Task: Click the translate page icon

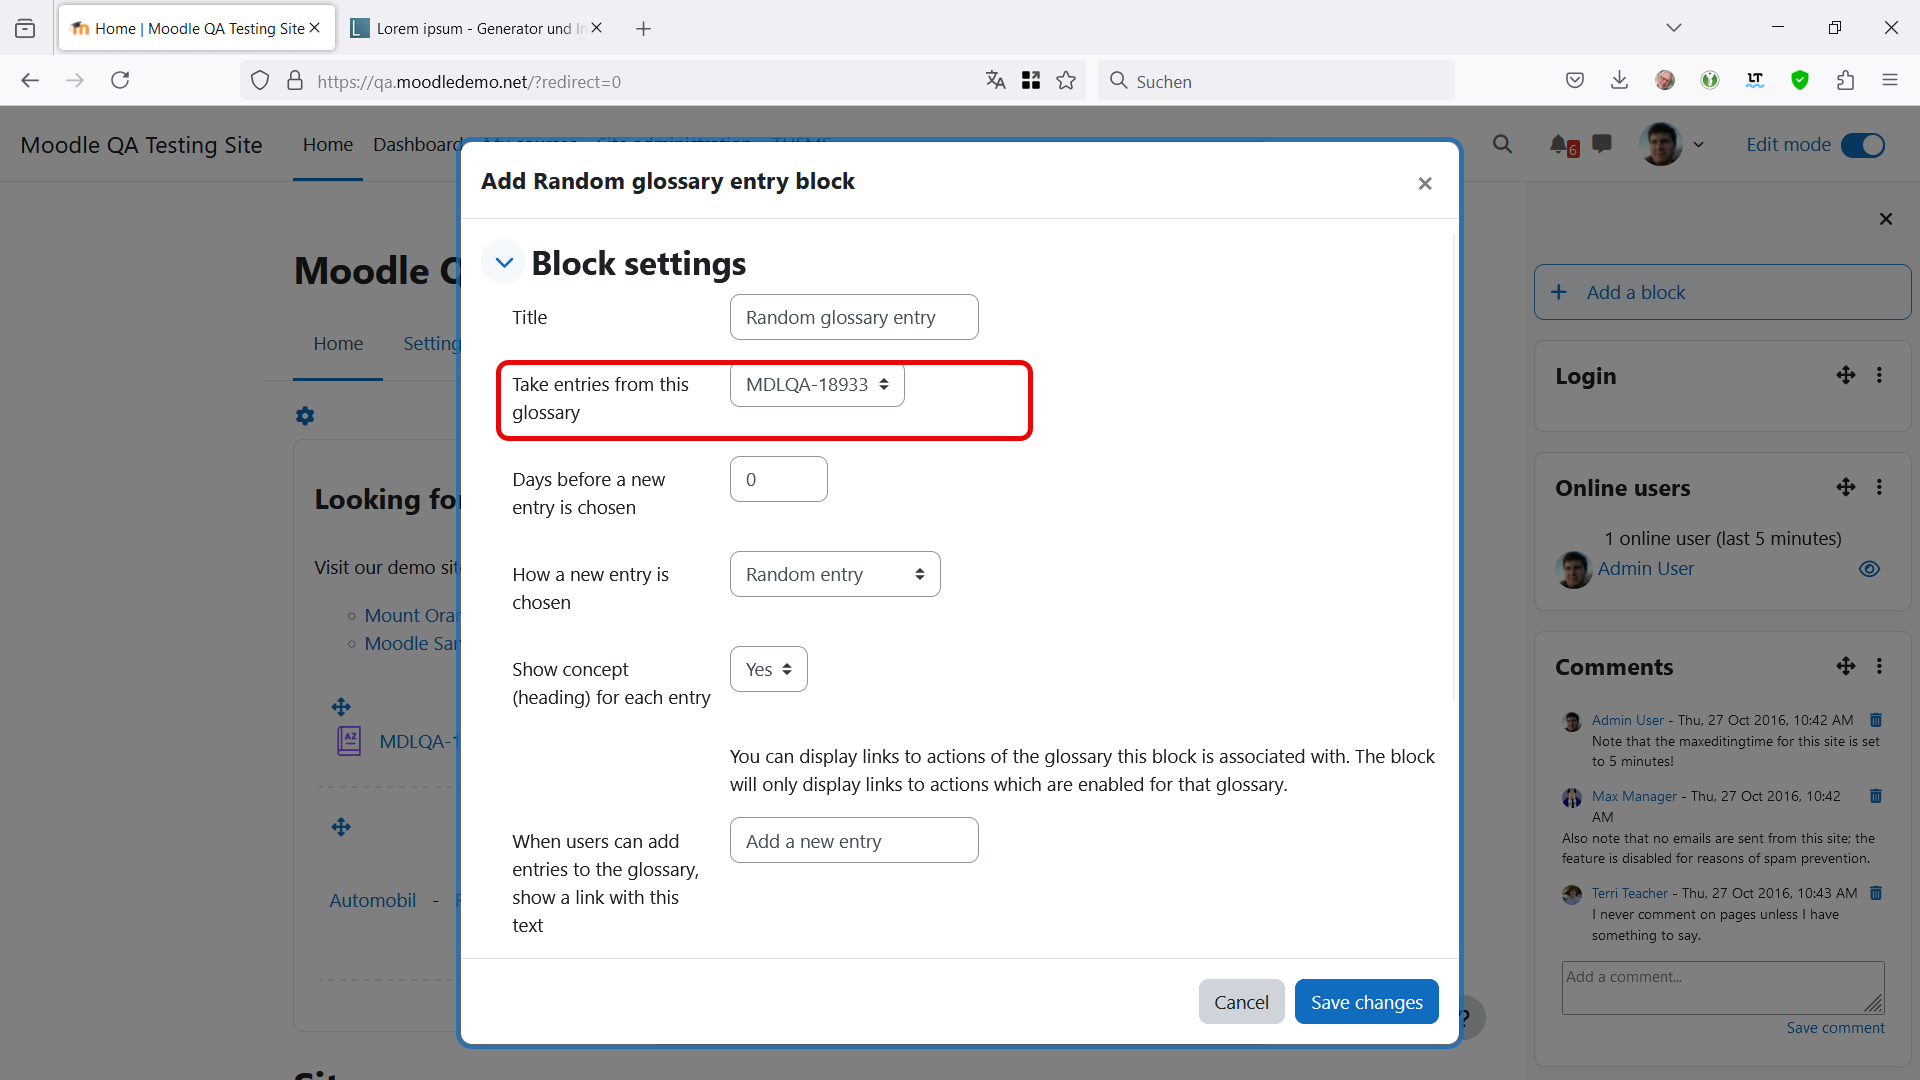Action: point(995,81)
